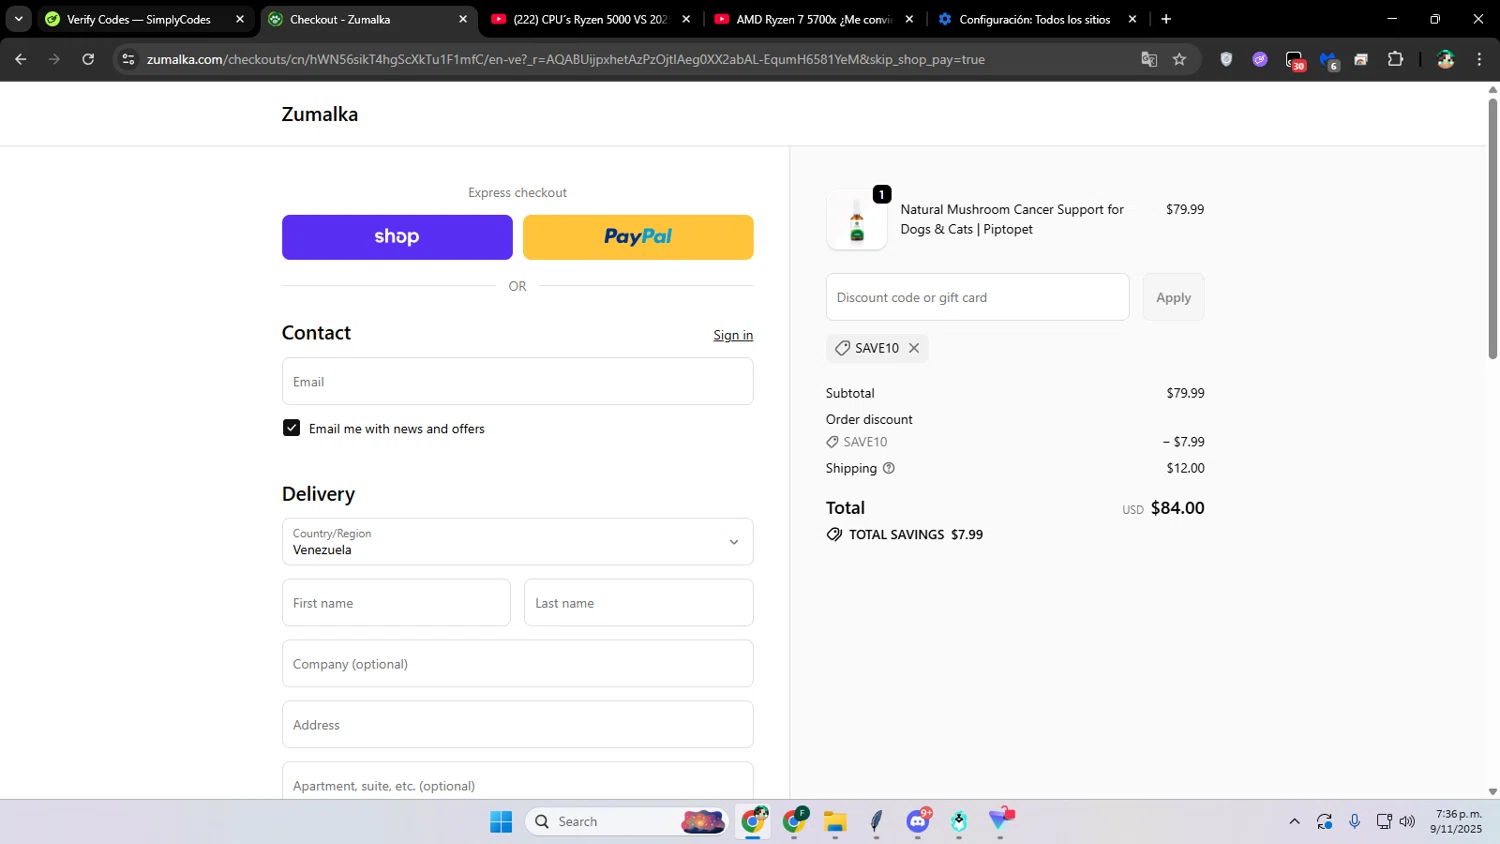This screenshot has width=1500, height=844.
Task: Click the translate page icon
Action: (x=1149, y=60)
